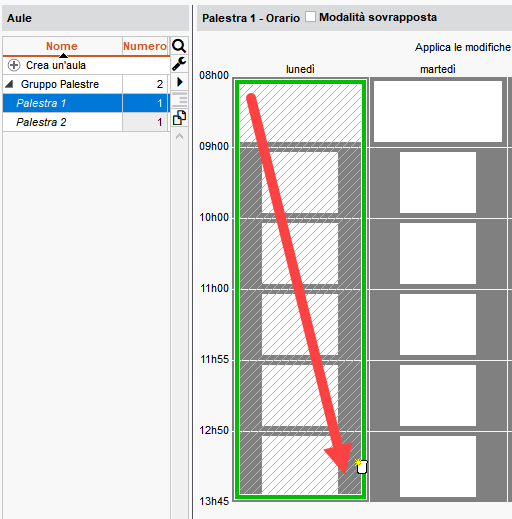Image resolution: width=512 pixels, height=519 pixels.
Task: Click the plus icon beside Crea un'aula
Action: point(14,65)
